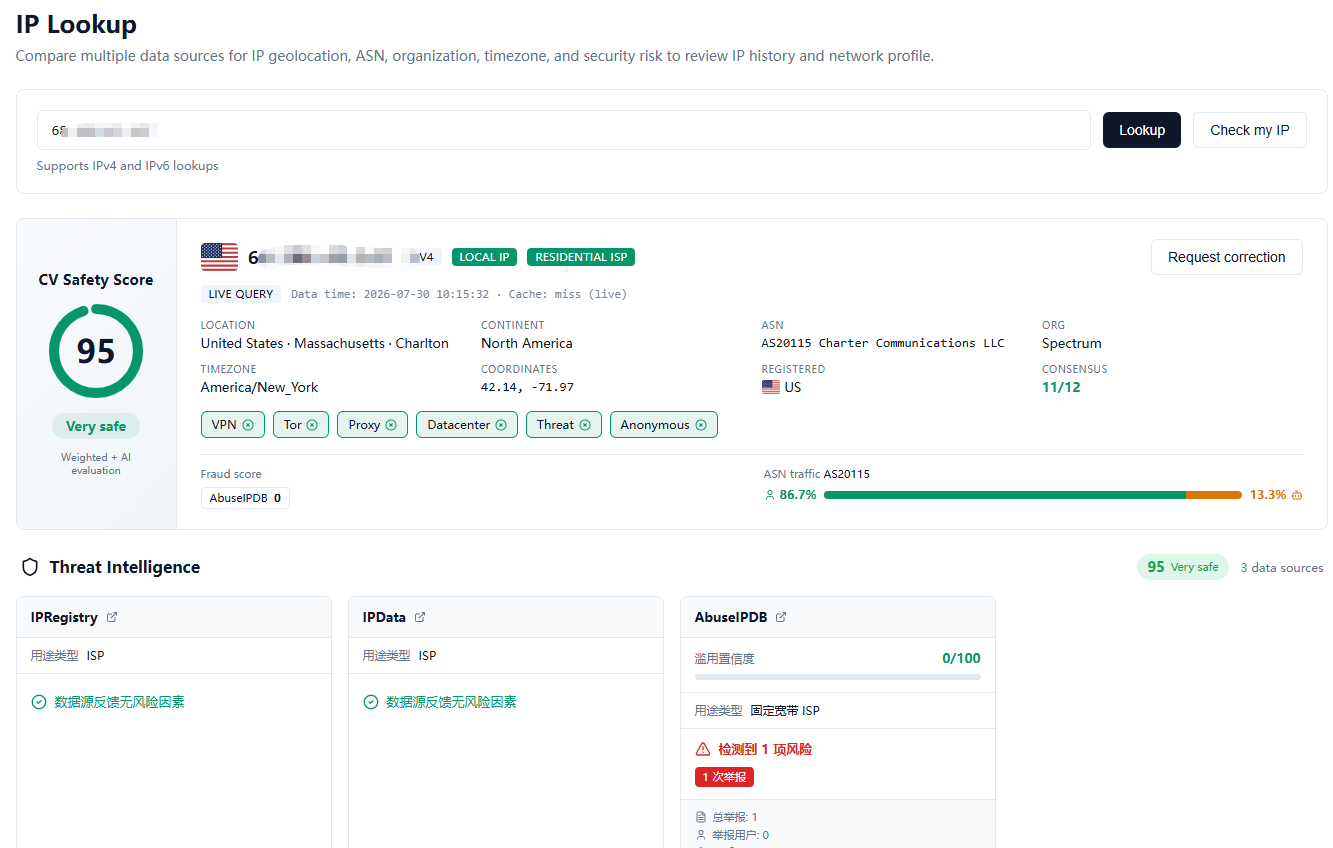Screen dimensions: 1333x848
Task: Click the America/New_York timezone value
Action: coord(260,387)
